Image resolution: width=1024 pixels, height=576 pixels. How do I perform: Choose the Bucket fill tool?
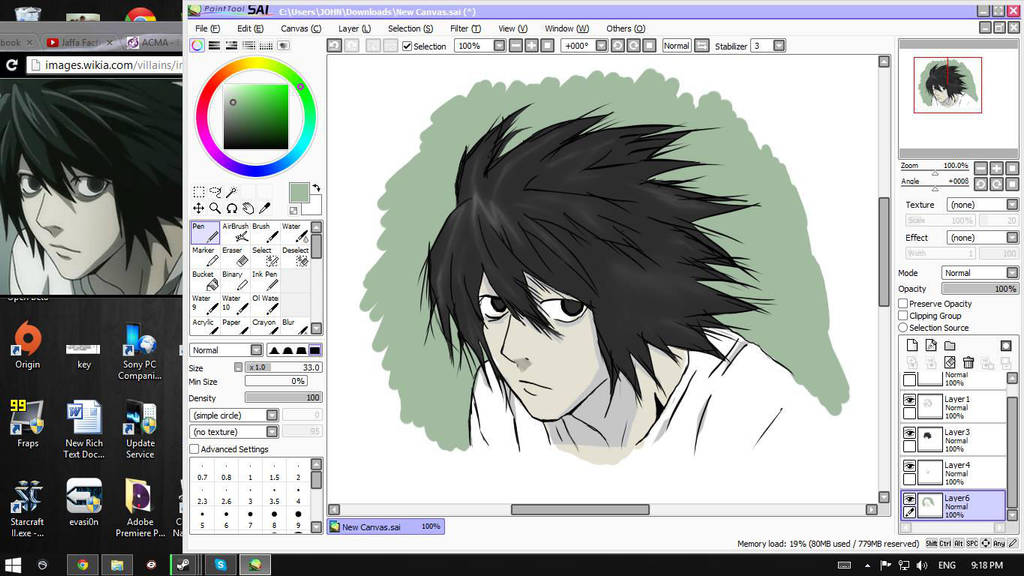[x=204, y=280]
